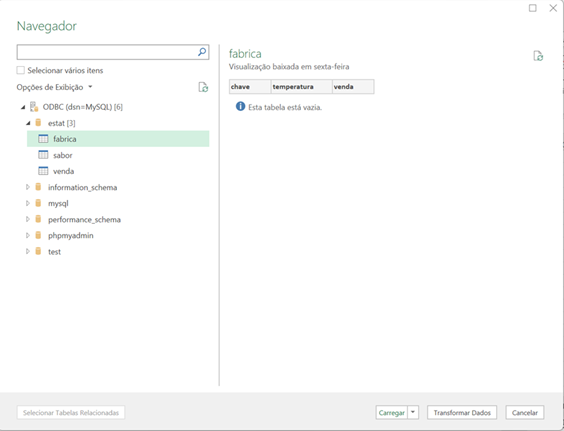The image size is (564, 431).
Task: Click the mysql database icon
Action: pos(38,203)
